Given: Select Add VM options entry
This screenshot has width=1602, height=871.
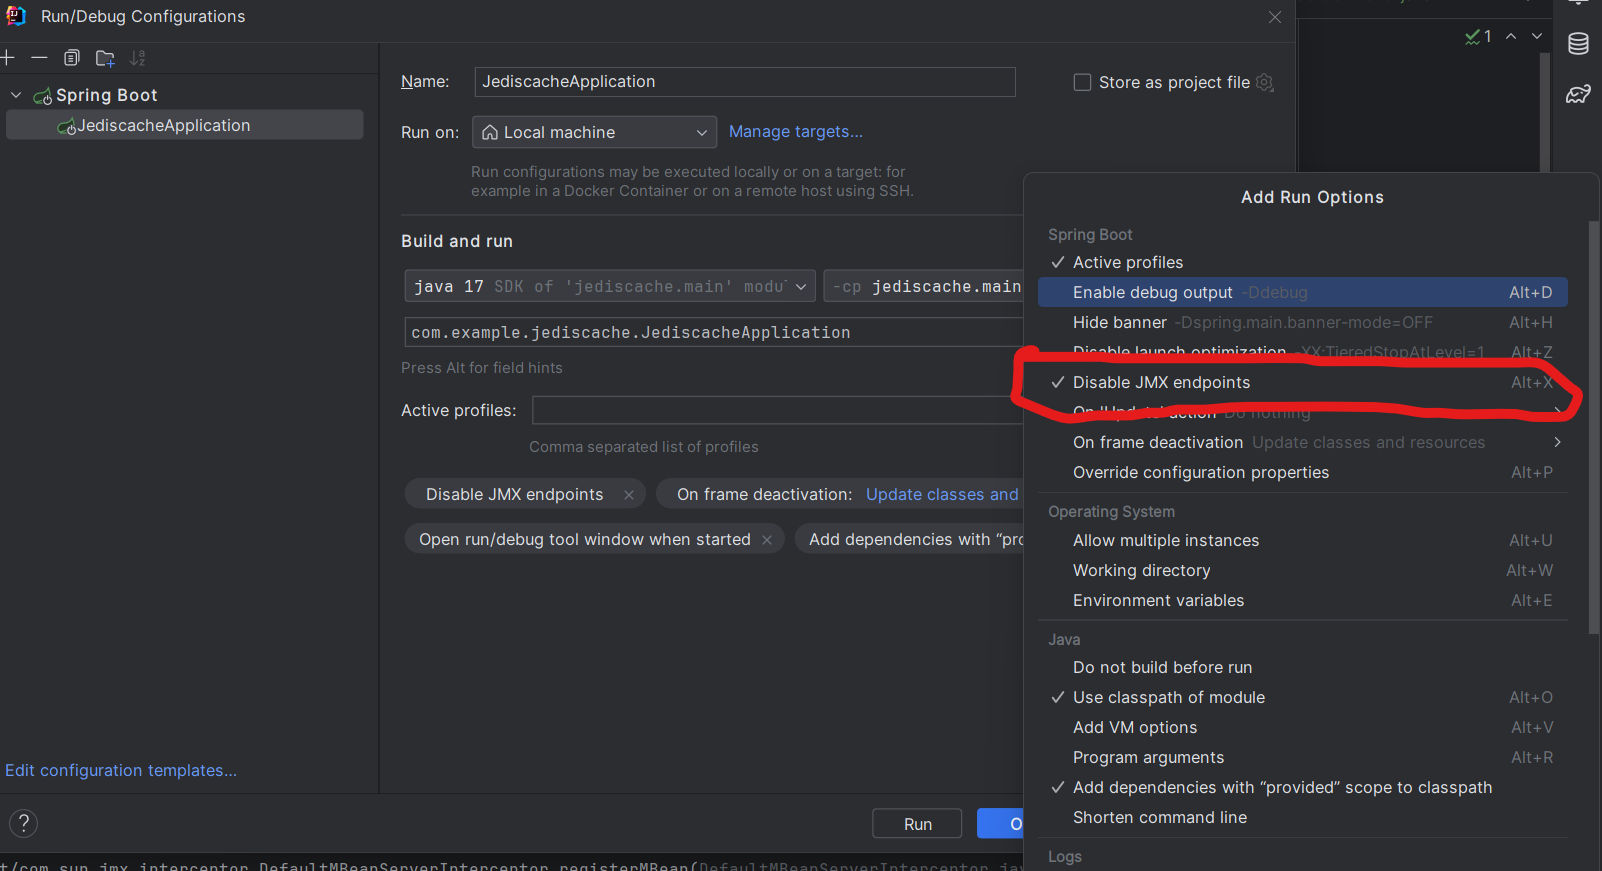Looking at the screenshot, I should 1302,727.
